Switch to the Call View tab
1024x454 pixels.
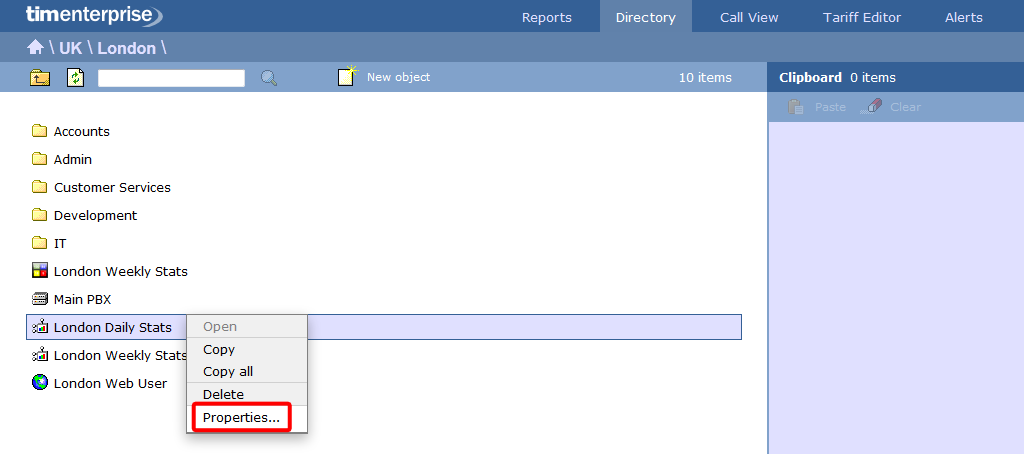pos(749,17)
